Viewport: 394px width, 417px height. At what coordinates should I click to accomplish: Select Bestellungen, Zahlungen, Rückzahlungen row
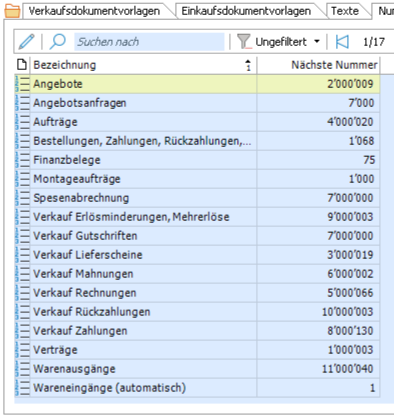pos(197,141)
